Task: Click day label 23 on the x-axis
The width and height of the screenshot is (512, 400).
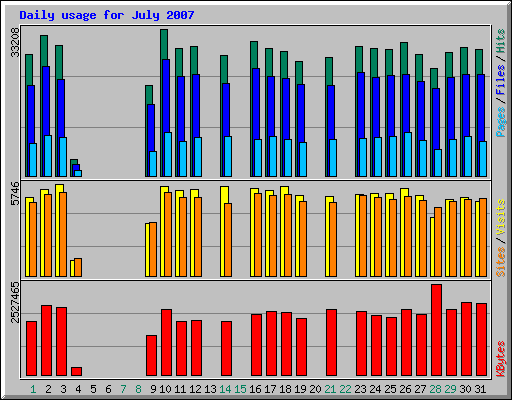Action: 360,389
